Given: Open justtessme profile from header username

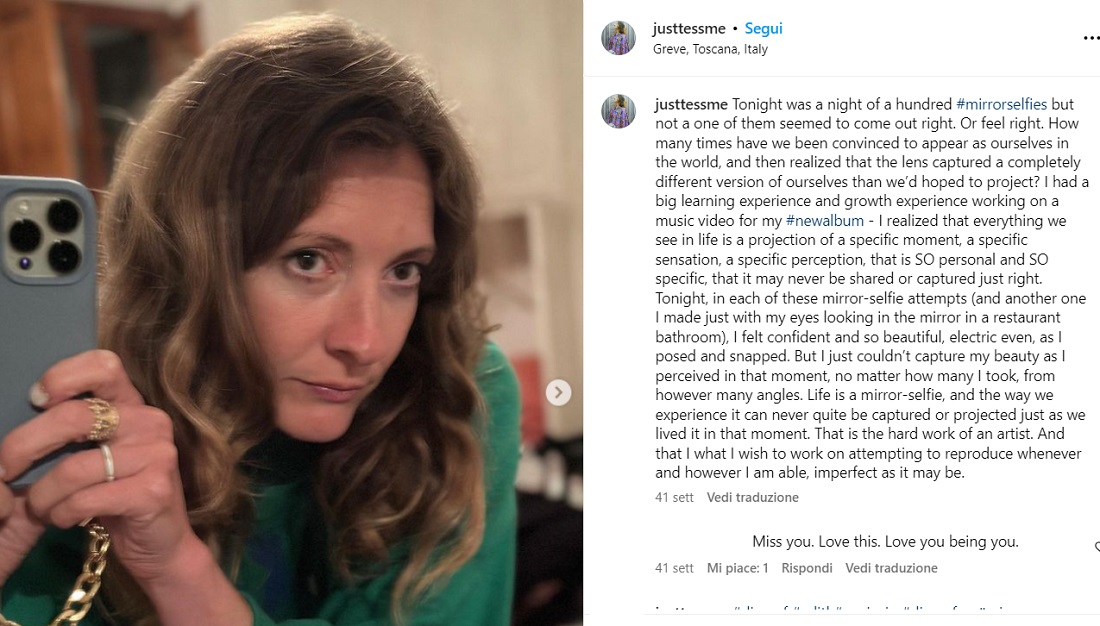Looking at the screenshot, I should coord(689,29).
